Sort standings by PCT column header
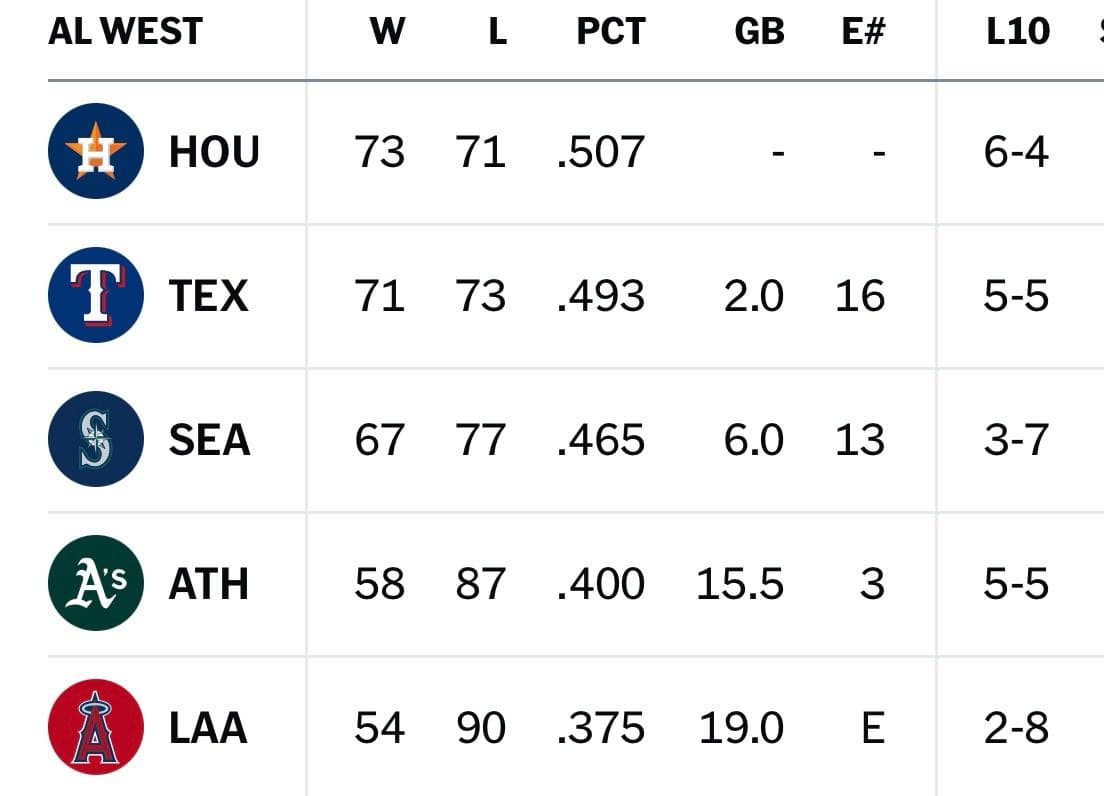This screenshot has width=1104, height=796. (610, 31)
